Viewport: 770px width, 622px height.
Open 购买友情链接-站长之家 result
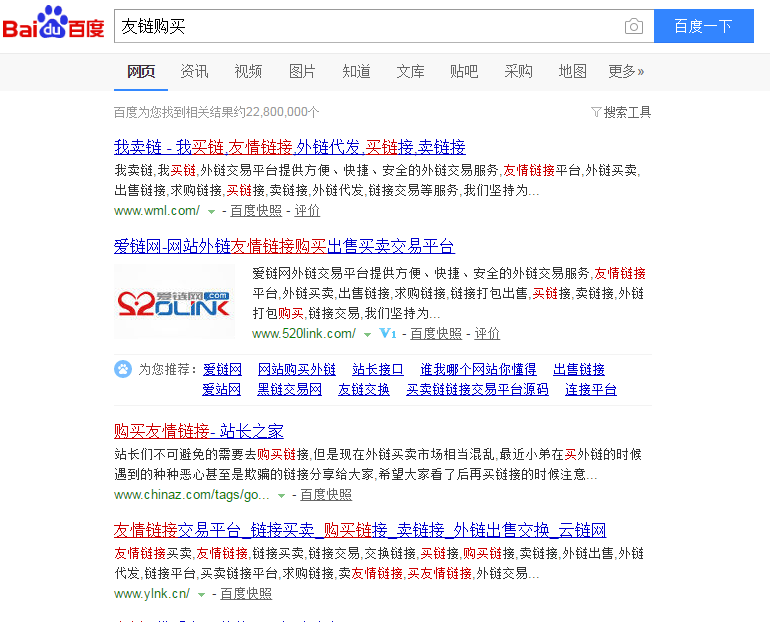tap(199, 431)
